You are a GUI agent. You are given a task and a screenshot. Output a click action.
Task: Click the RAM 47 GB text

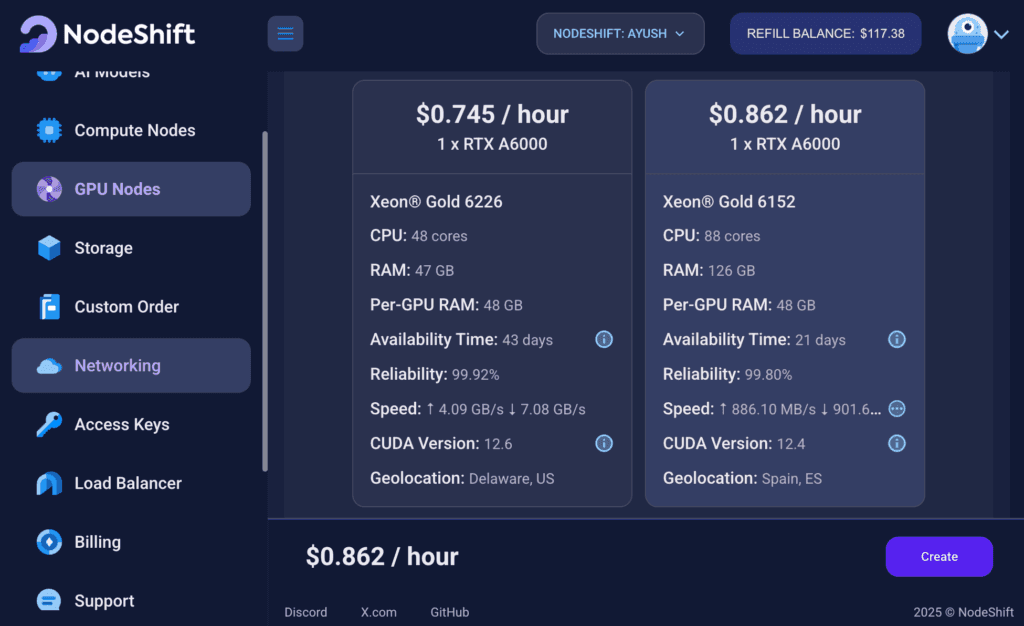tap(412, 270)
